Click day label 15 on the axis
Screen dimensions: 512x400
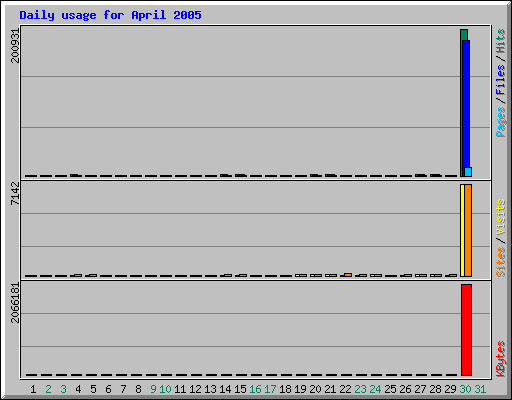240,389
